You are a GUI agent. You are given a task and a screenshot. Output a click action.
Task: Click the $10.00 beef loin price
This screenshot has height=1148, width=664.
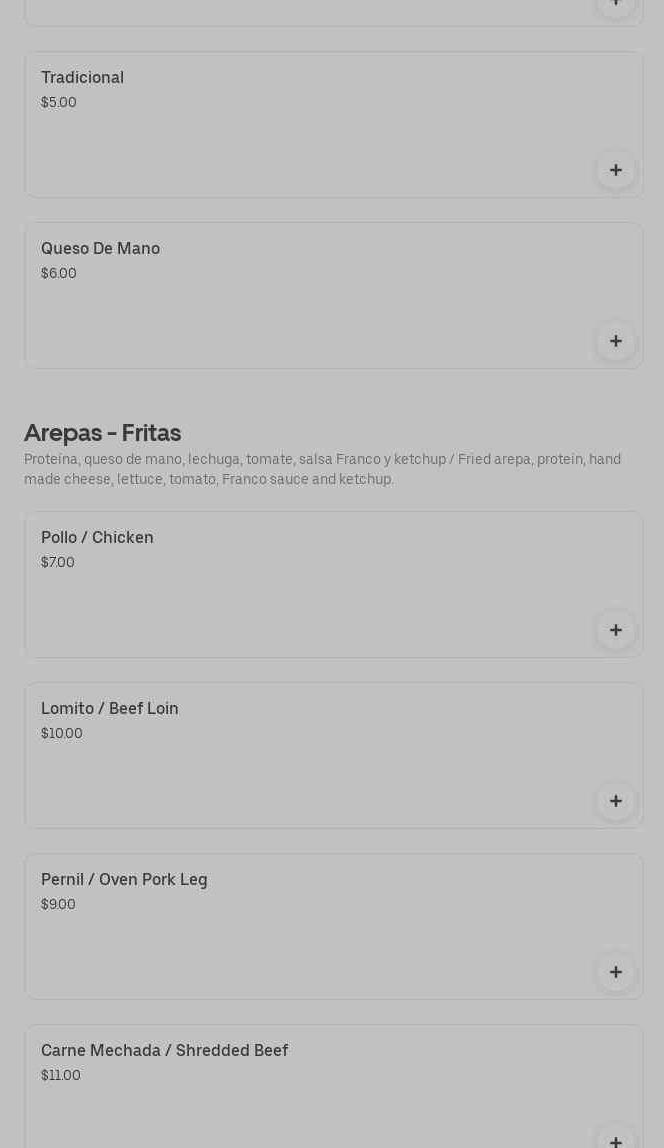62,734
